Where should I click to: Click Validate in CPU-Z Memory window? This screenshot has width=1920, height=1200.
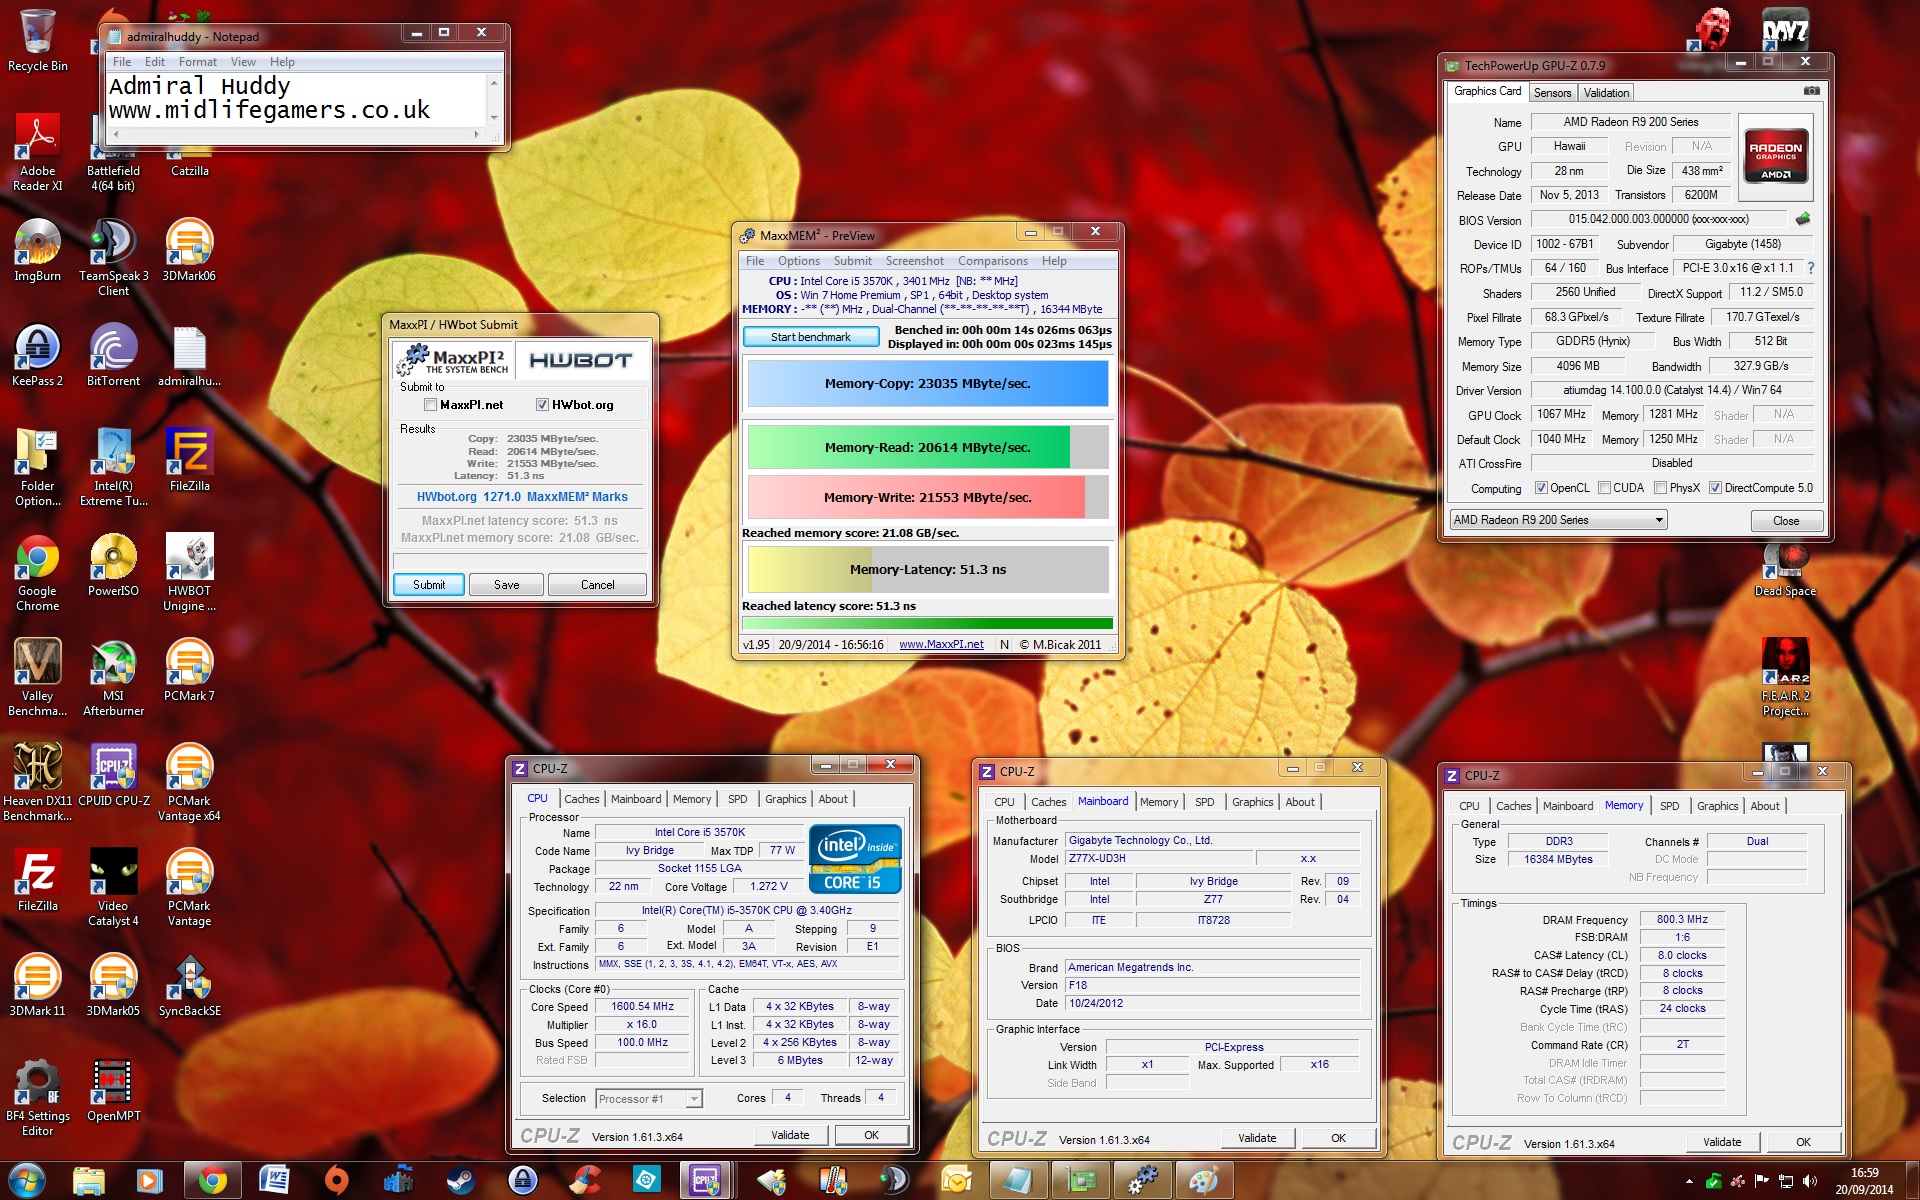(1722, 1142)
